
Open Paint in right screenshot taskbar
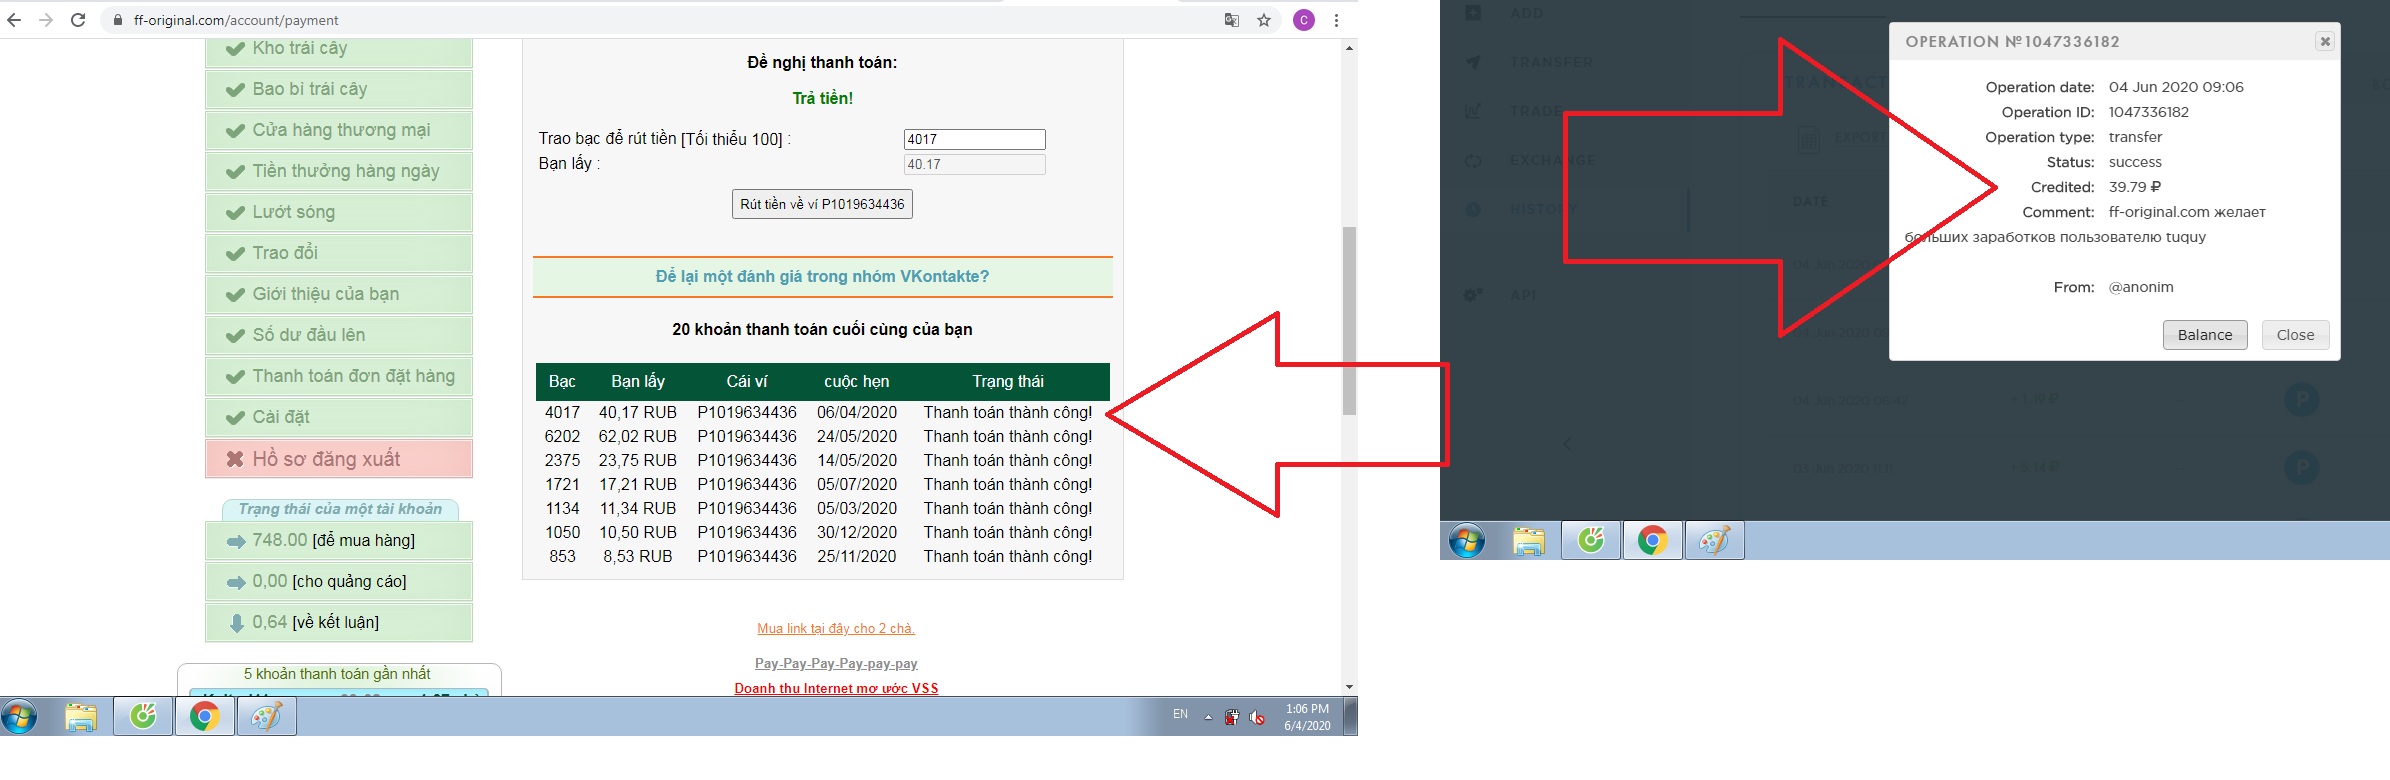click(1715, 541)
